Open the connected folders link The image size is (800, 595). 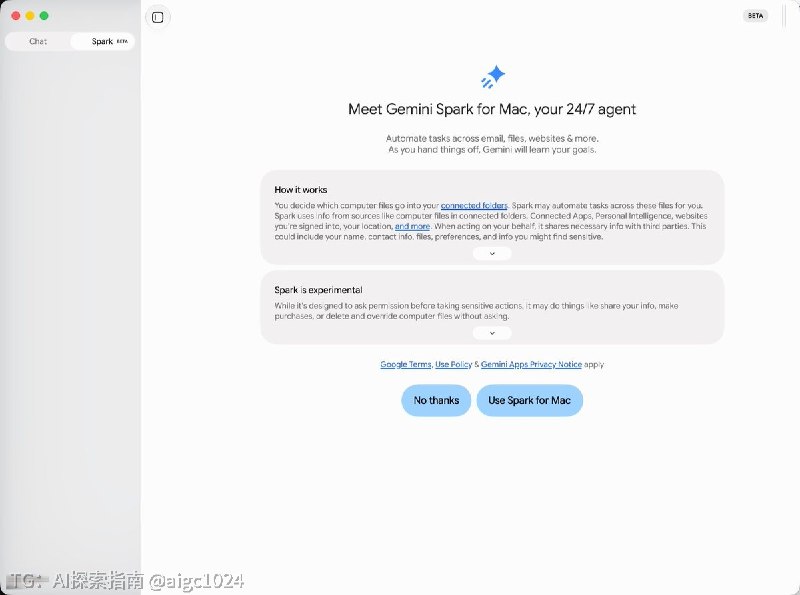point(474,206)
